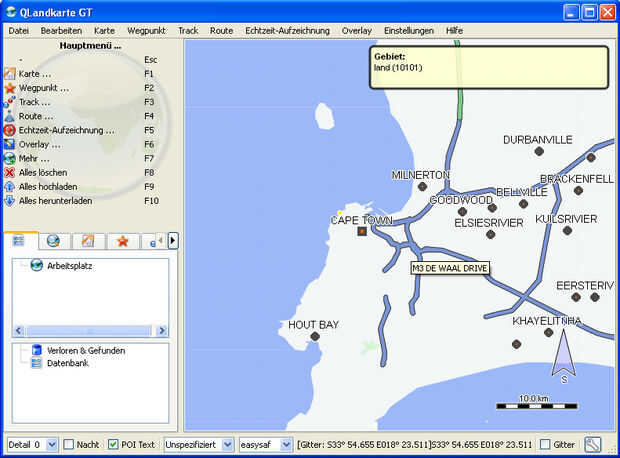
Task: Toggle the POI Text checkbox
Action: pyautogui.click(x=113, y=445)
